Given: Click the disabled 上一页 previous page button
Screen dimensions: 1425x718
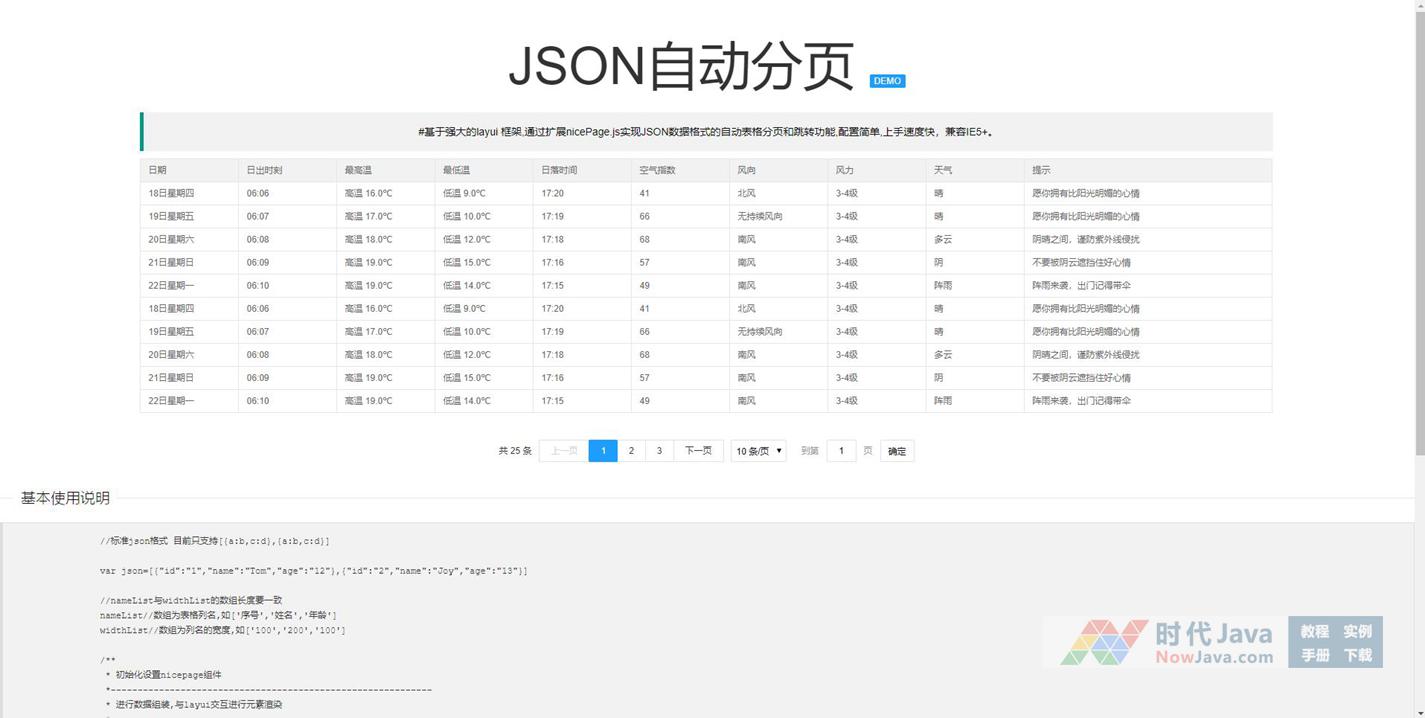Looking at the screenshot, I should 563,451.
